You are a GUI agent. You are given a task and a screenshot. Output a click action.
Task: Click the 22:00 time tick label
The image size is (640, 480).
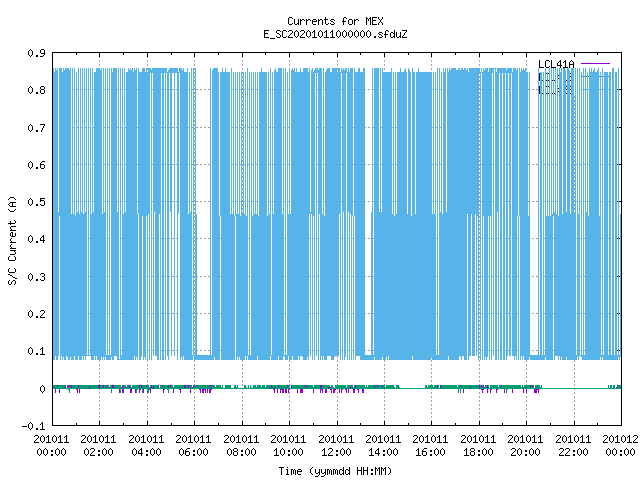click(573, 452)
